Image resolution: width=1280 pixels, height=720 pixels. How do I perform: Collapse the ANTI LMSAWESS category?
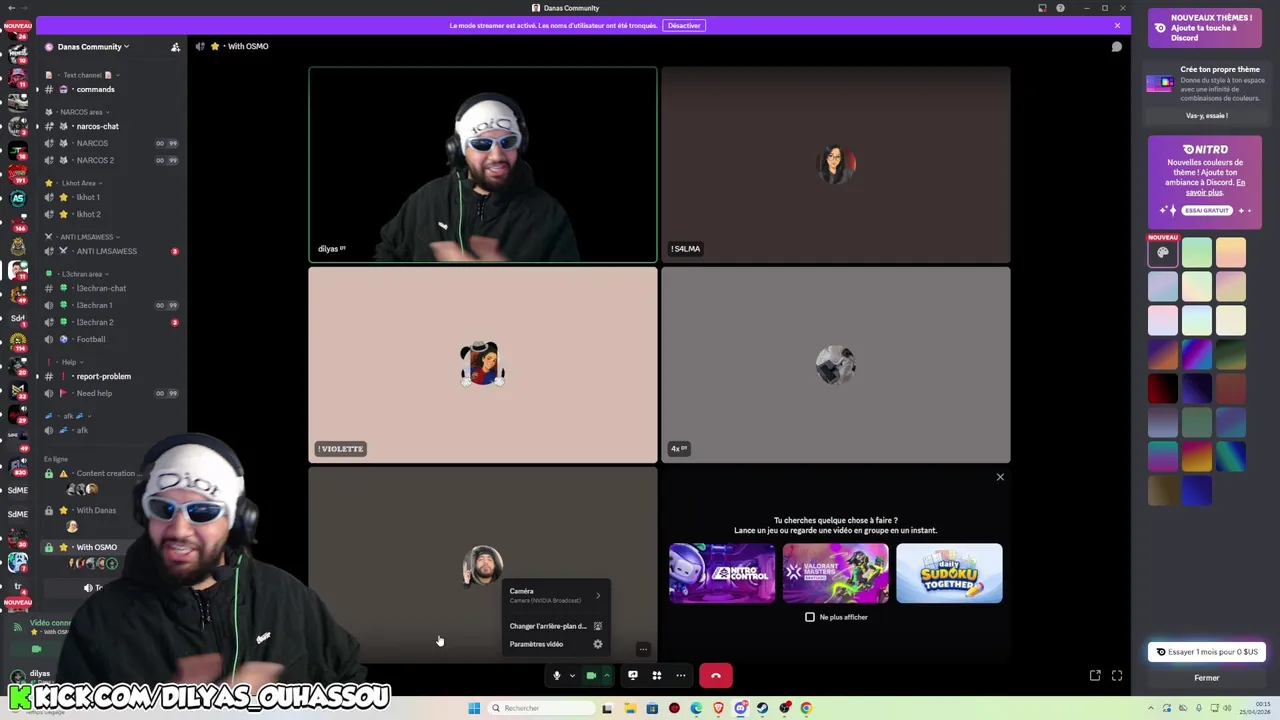point(84,237)
